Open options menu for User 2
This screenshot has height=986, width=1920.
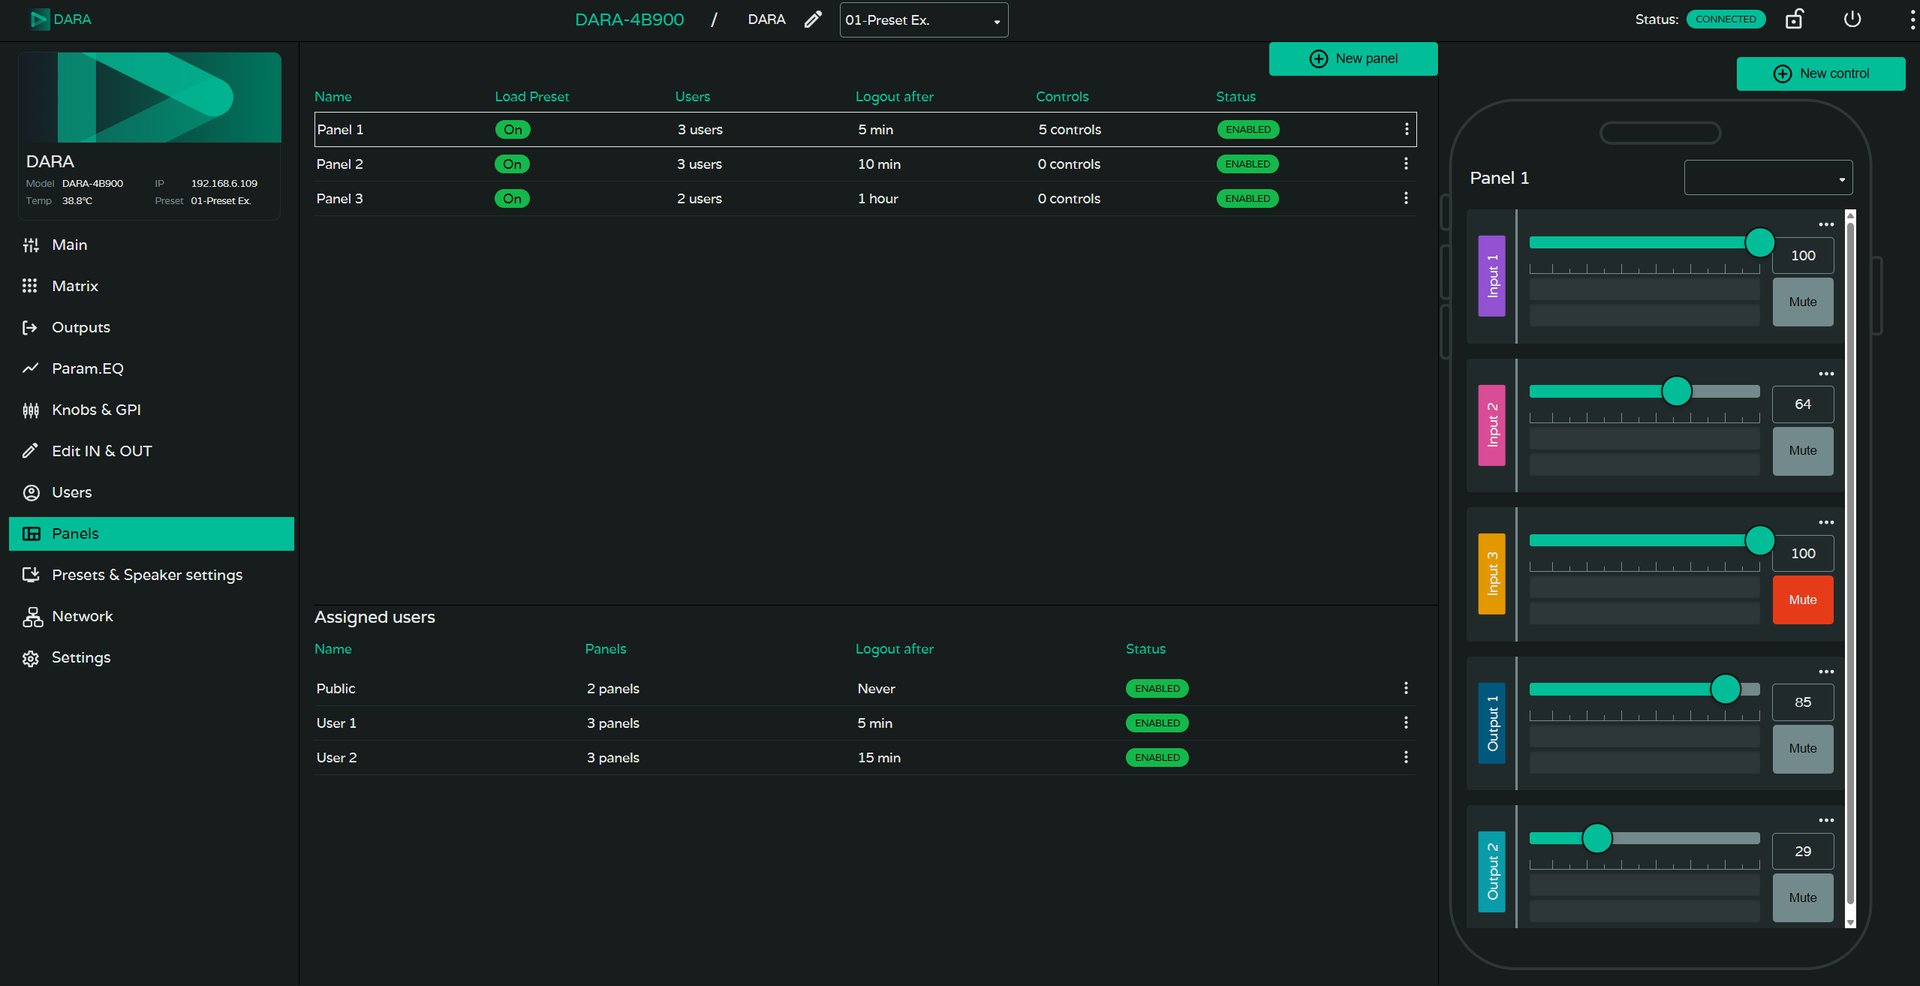[x=1406, y=757]
